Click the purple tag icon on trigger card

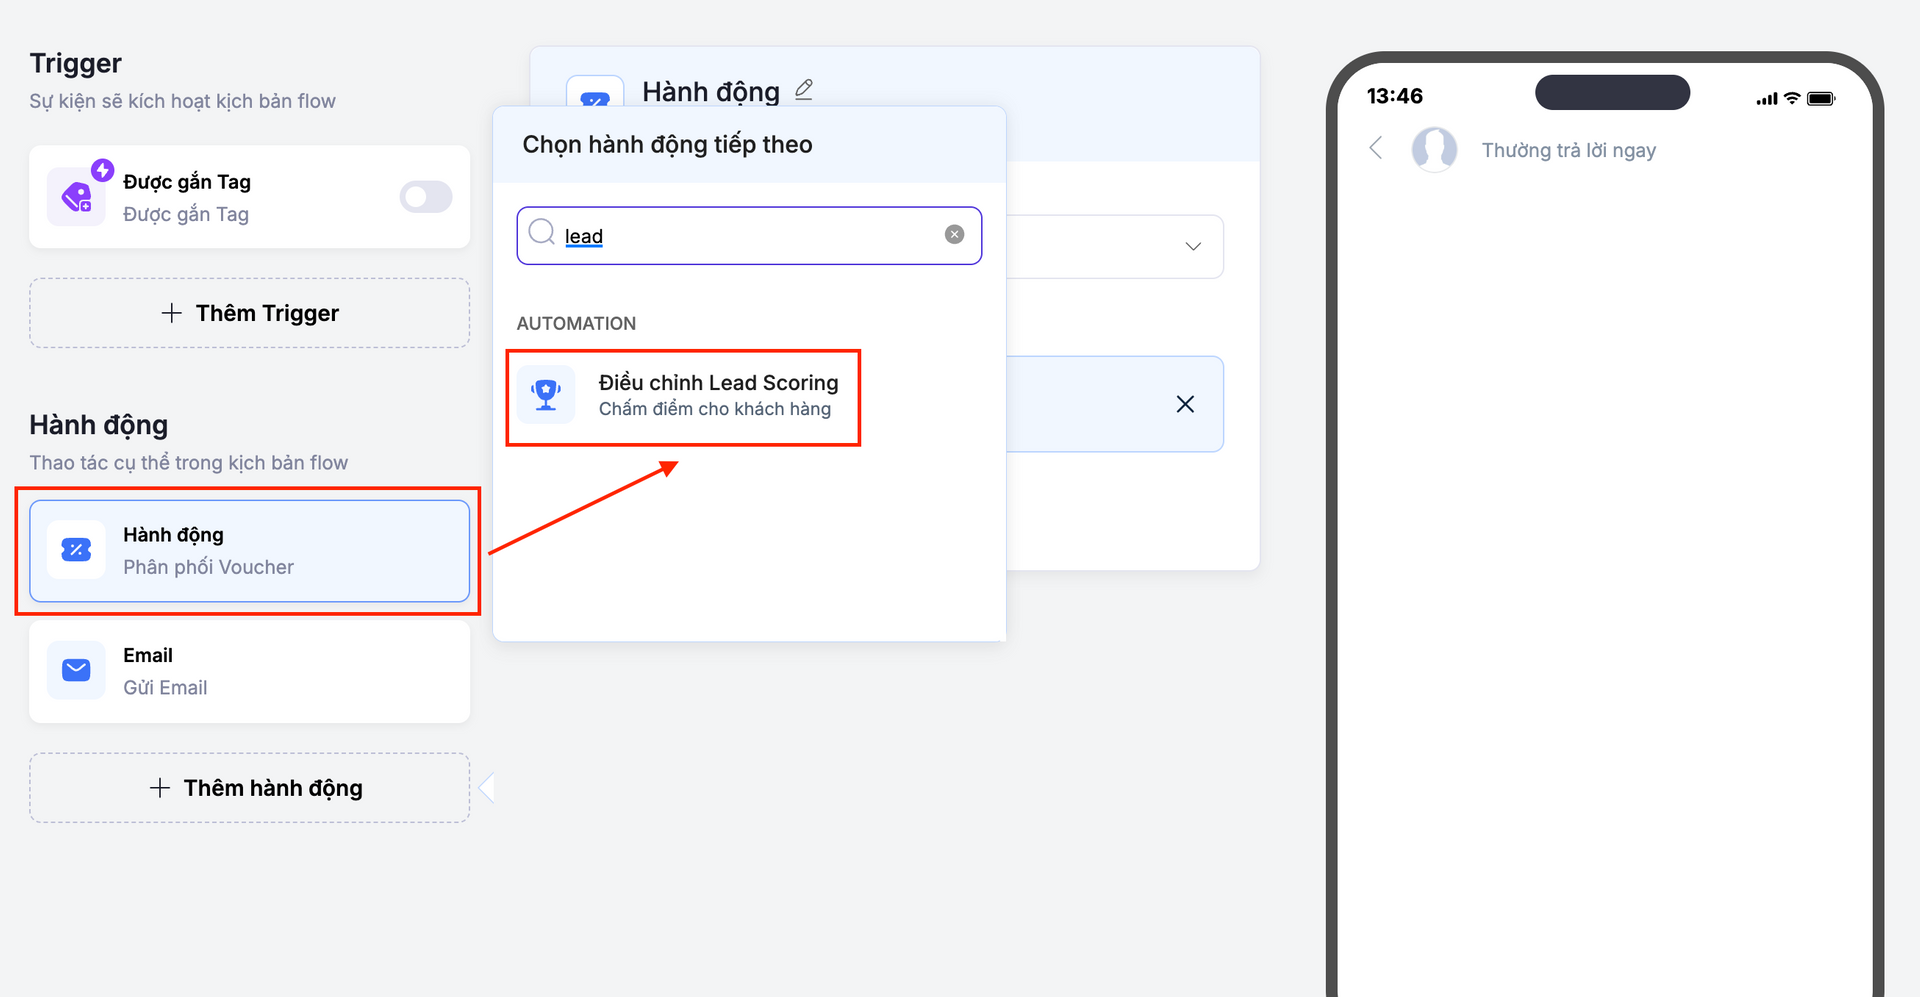(76, 197)
